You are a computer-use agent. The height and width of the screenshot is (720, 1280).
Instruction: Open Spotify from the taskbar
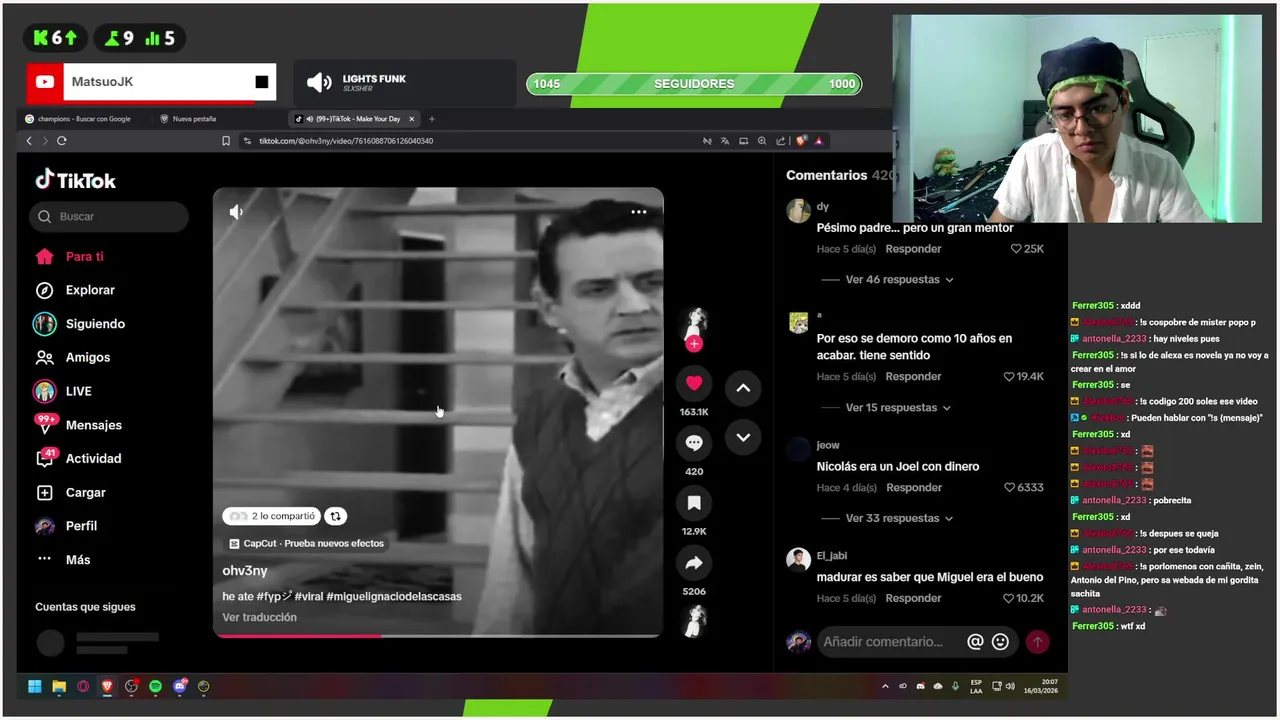[156, 686]
